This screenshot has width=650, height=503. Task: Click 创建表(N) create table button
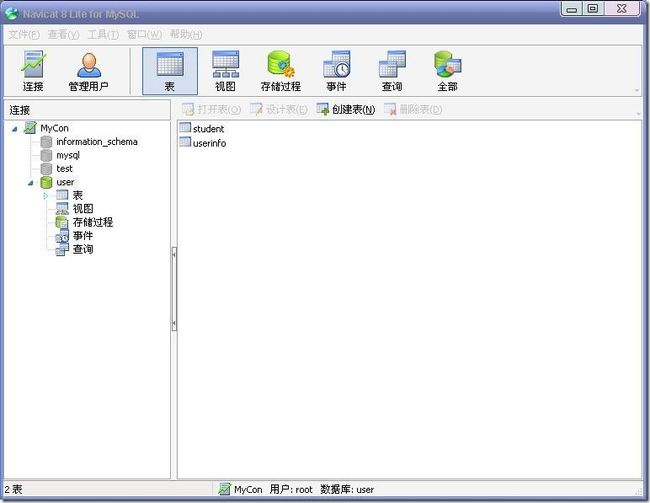click(x=346, y=109)
